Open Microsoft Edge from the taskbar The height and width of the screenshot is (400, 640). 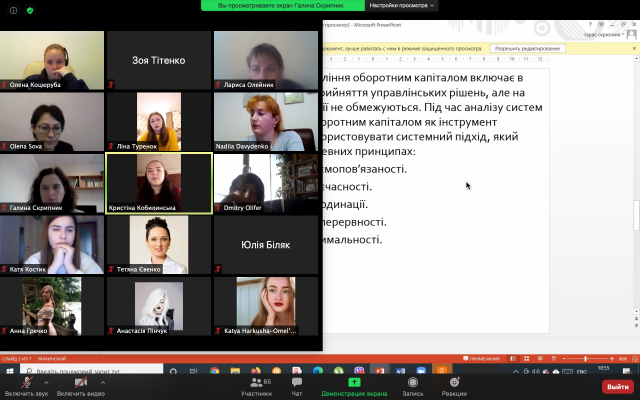click(x=318, y=371)
